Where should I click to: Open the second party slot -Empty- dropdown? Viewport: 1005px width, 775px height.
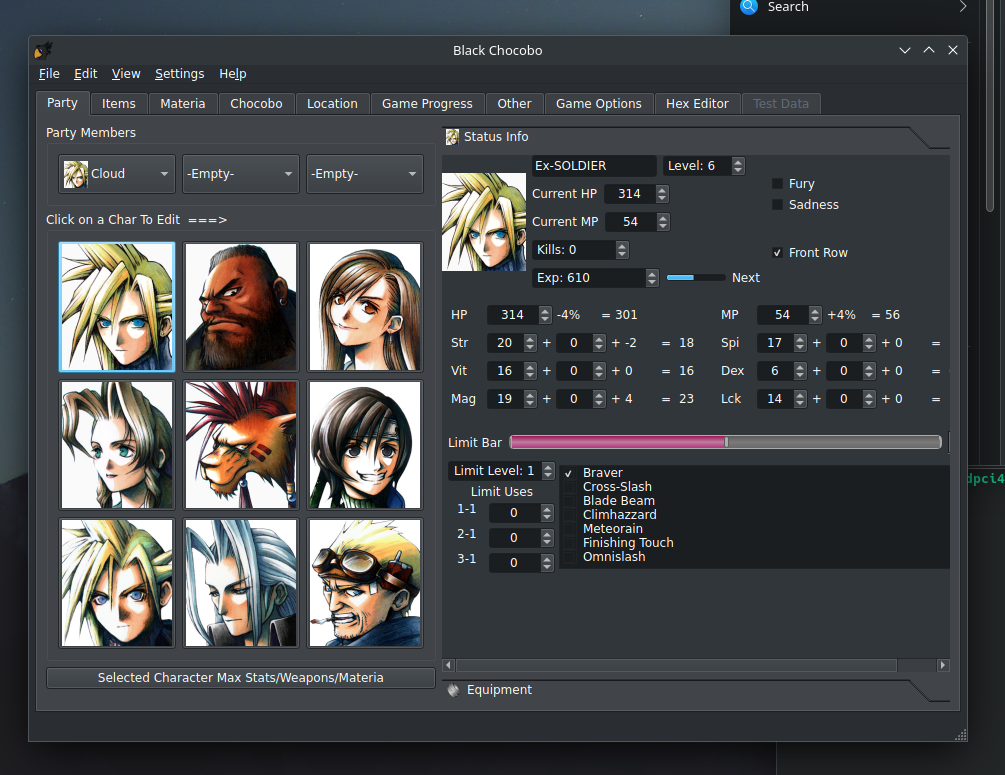[241, 174]
